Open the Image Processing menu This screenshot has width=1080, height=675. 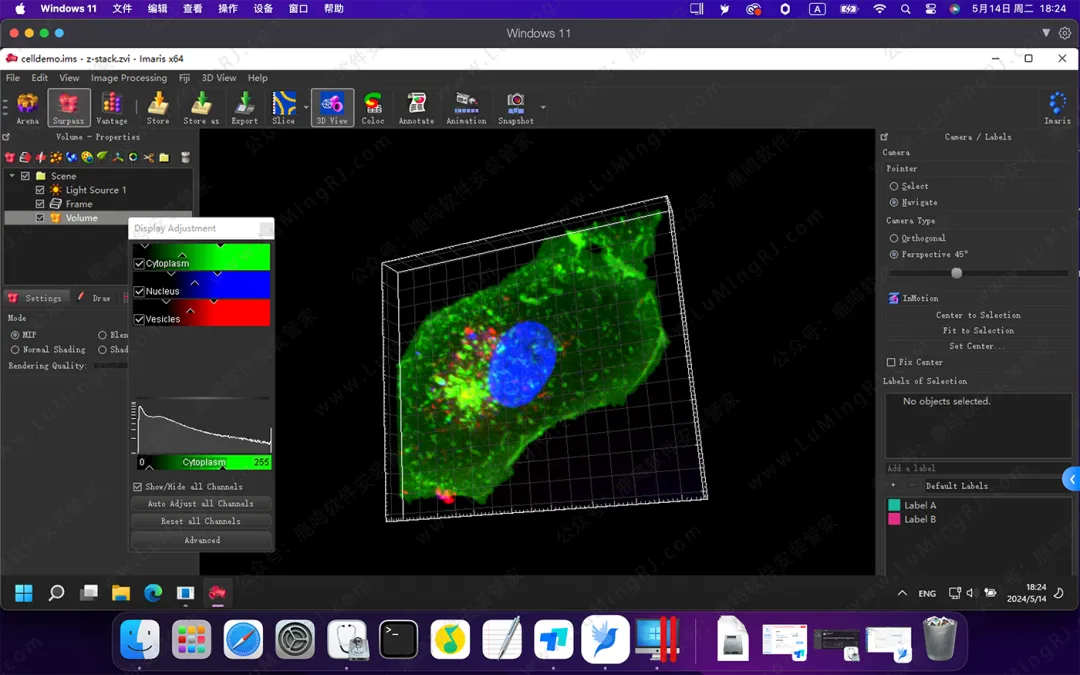pos(128,78)
